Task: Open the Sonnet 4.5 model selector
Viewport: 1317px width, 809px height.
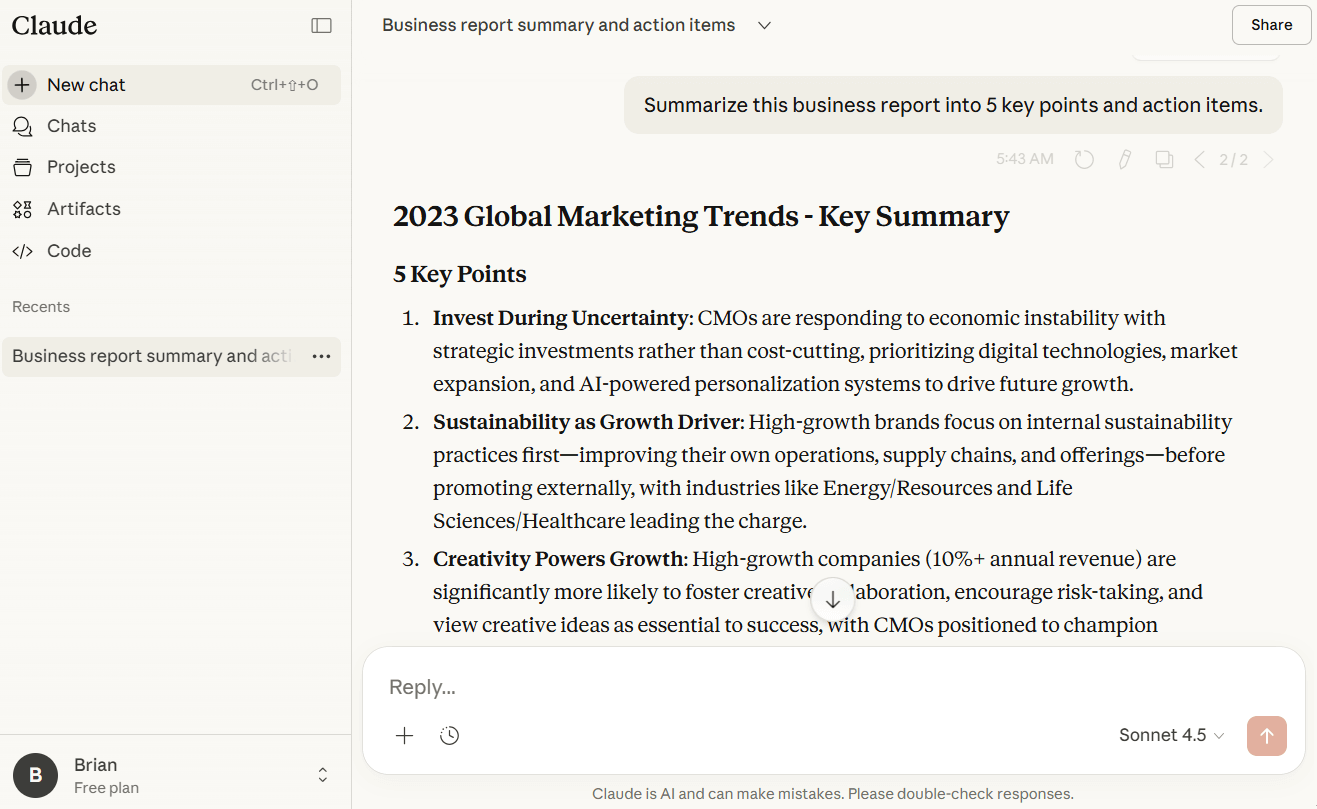Action: [1171, 736]
